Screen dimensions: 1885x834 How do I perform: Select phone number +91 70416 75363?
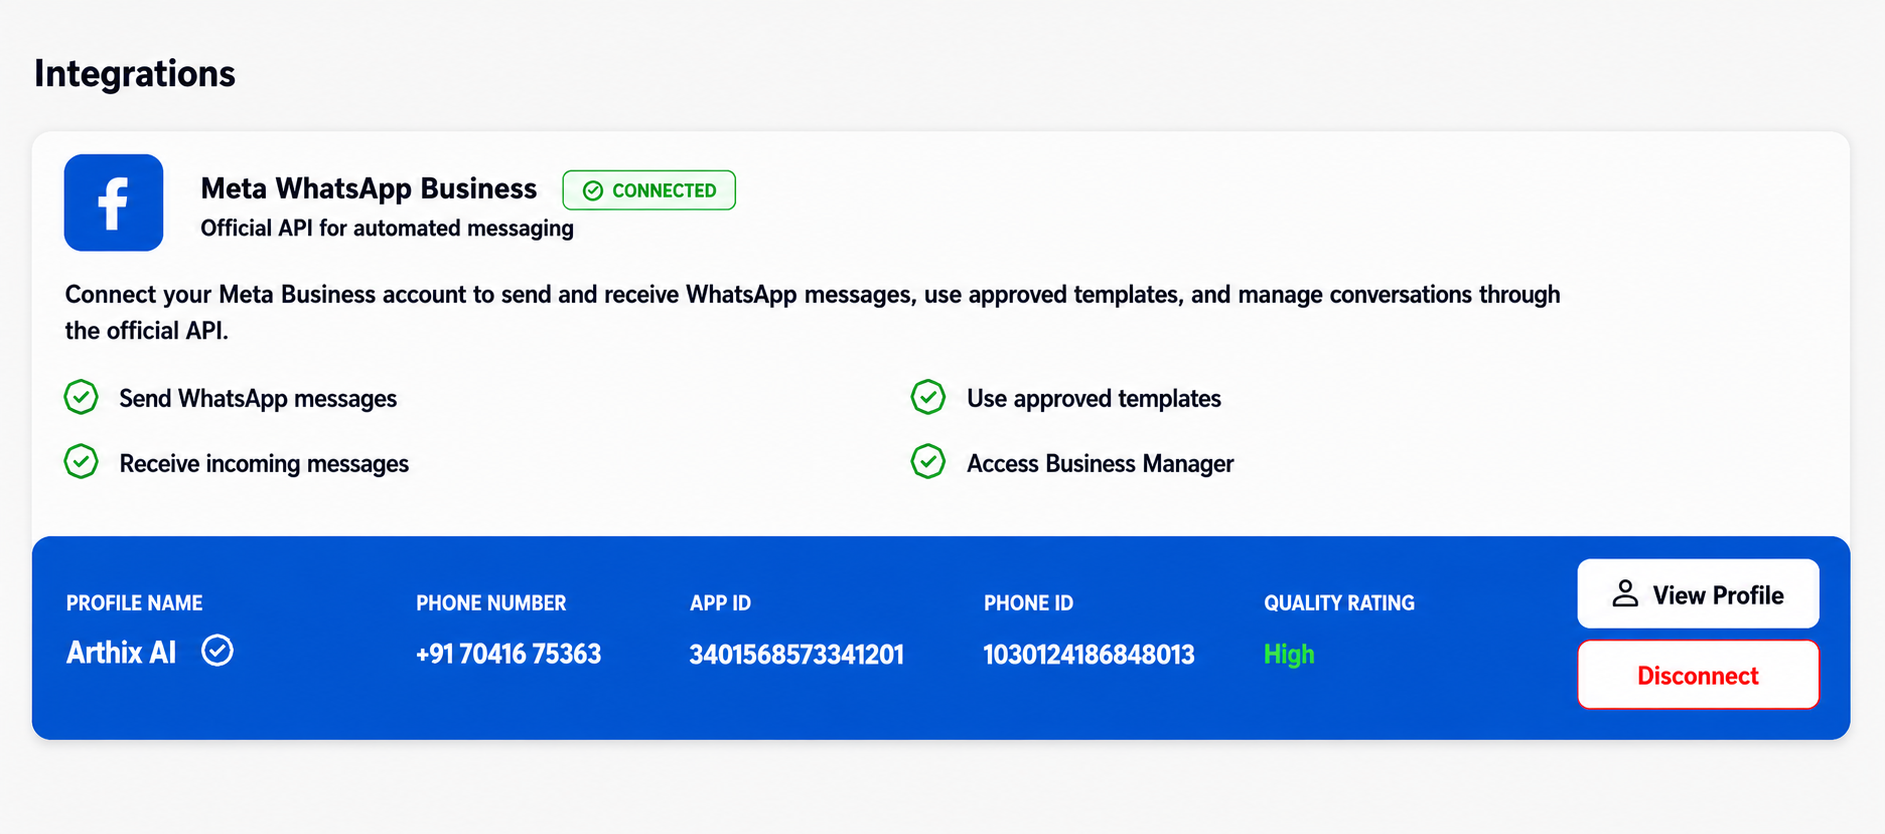point(508,654)
